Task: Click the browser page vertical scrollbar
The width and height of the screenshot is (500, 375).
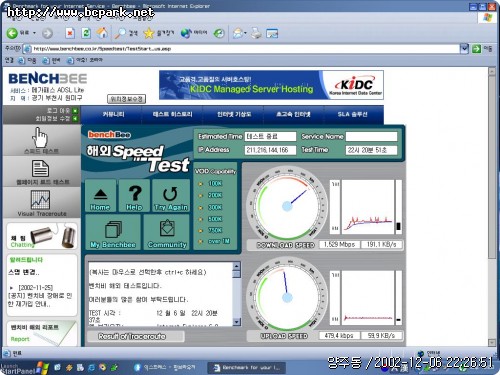Action: click(x=492, y=167)
